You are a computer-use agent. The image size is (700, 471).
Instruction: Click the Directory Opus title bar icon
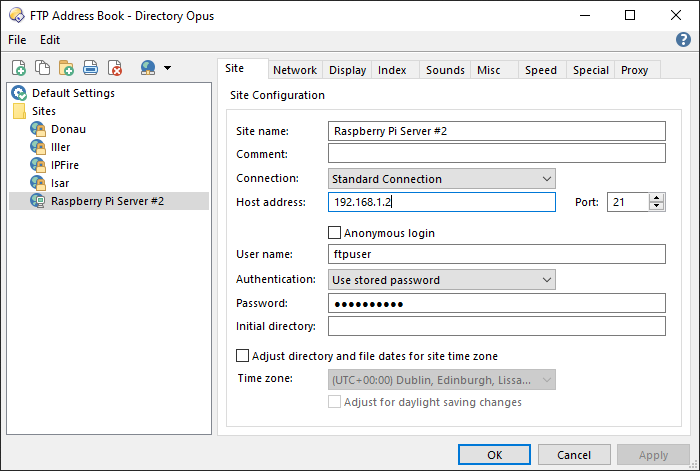coord(17,15)
